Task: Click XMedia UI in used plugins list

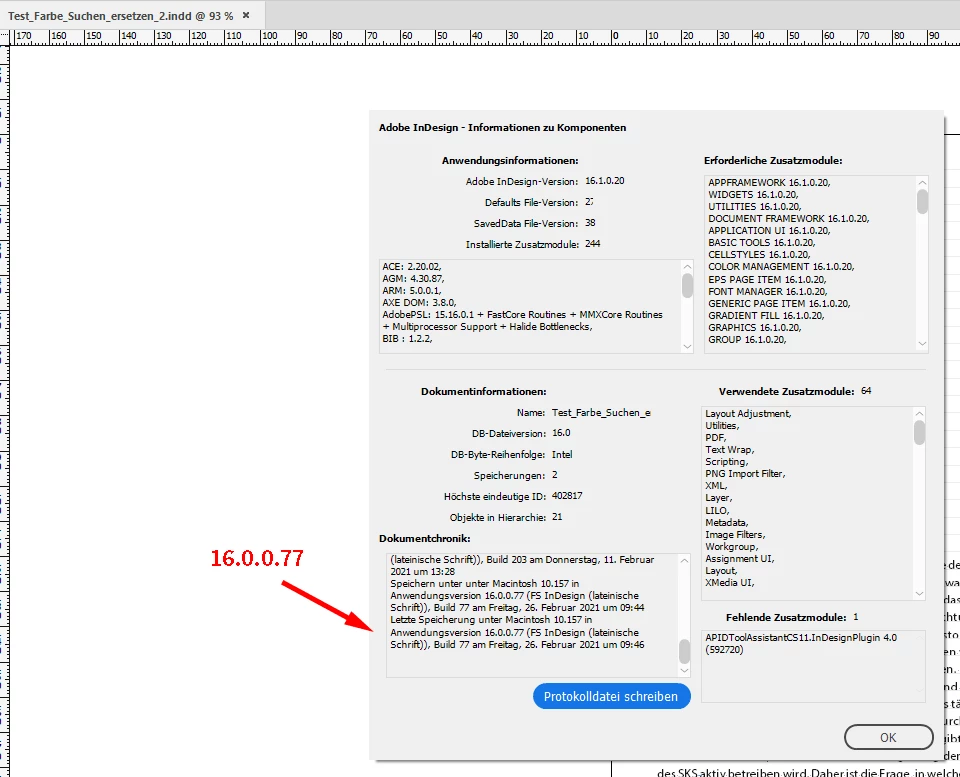Action: point(730,583)
